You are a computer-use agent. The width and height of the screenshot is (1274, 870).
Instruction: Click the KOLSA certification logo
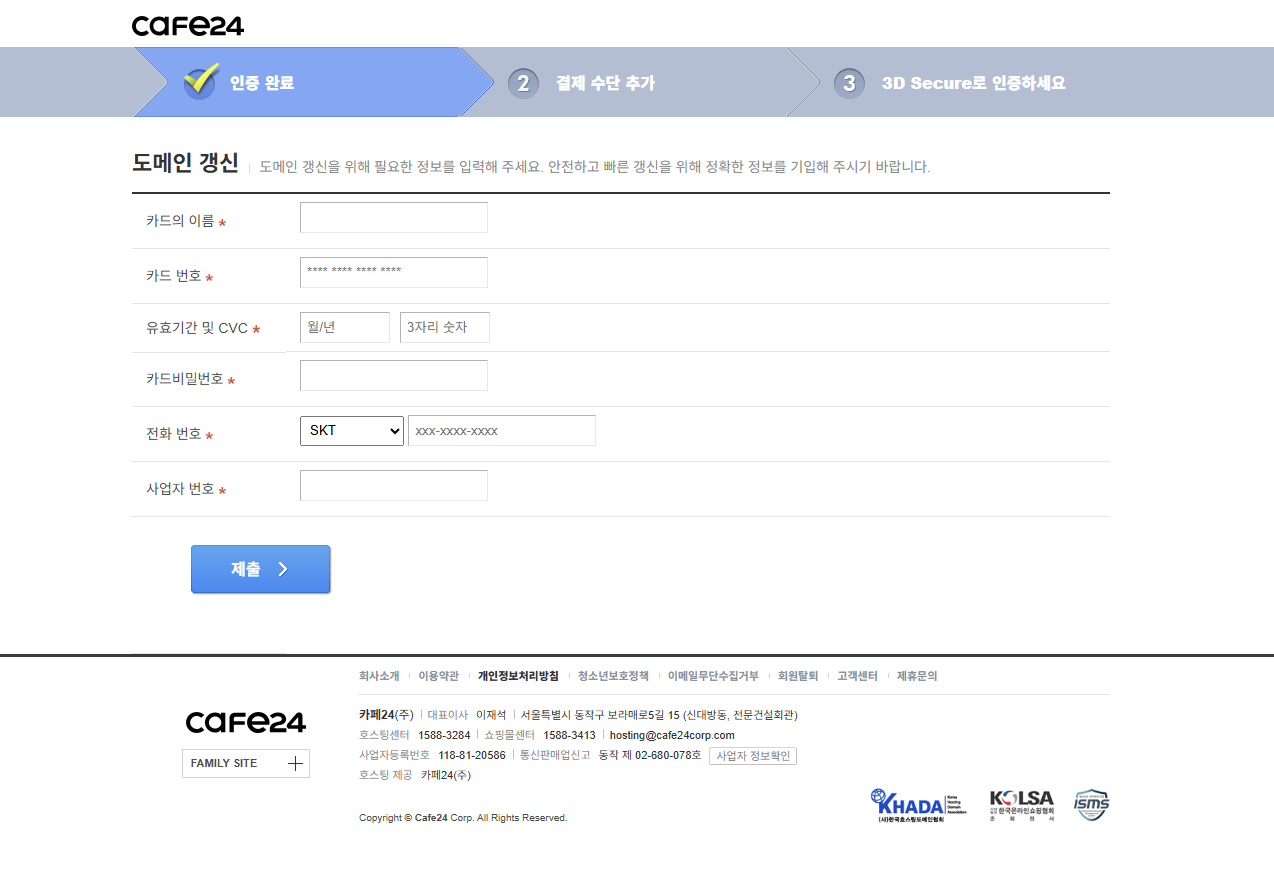1021,805
